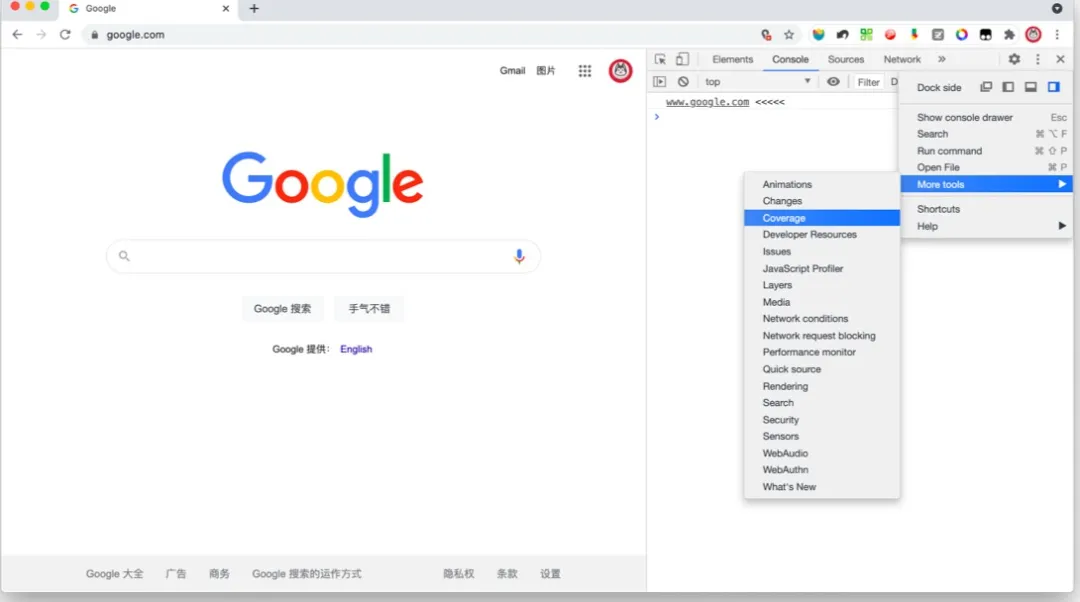Dock DevTools to the left
The image size is (1080, 602).
[x=1008, y=87]
